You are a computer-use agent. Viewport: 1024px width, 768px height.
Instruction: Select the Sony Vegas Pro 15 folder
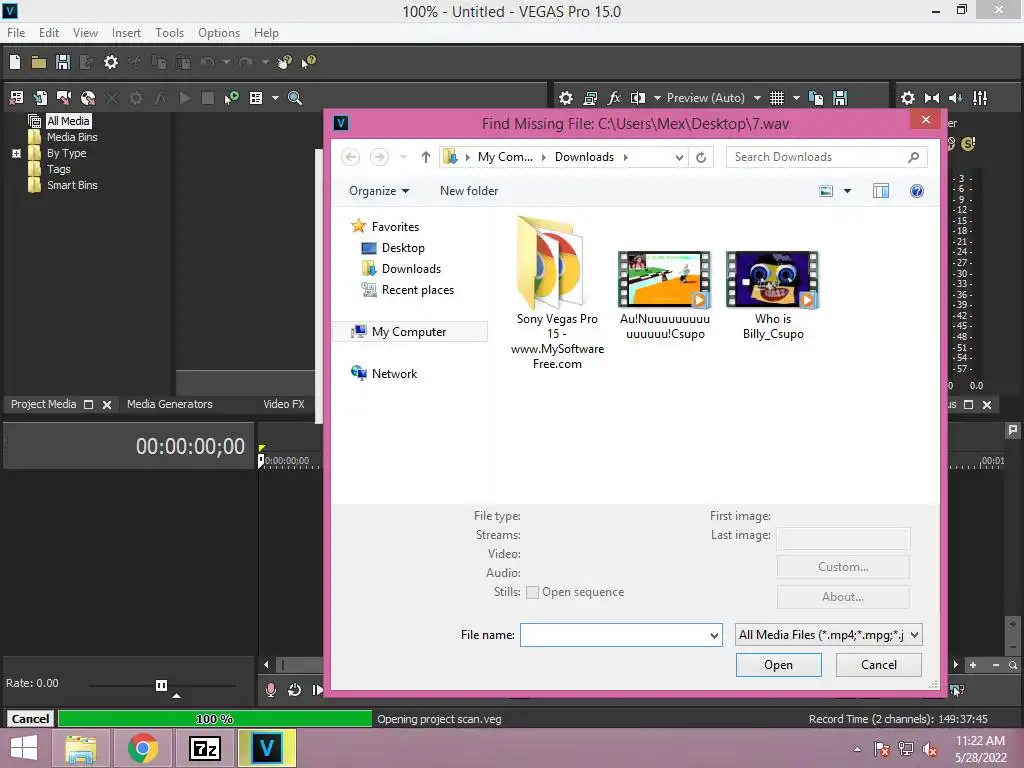[x=557, y=293]
